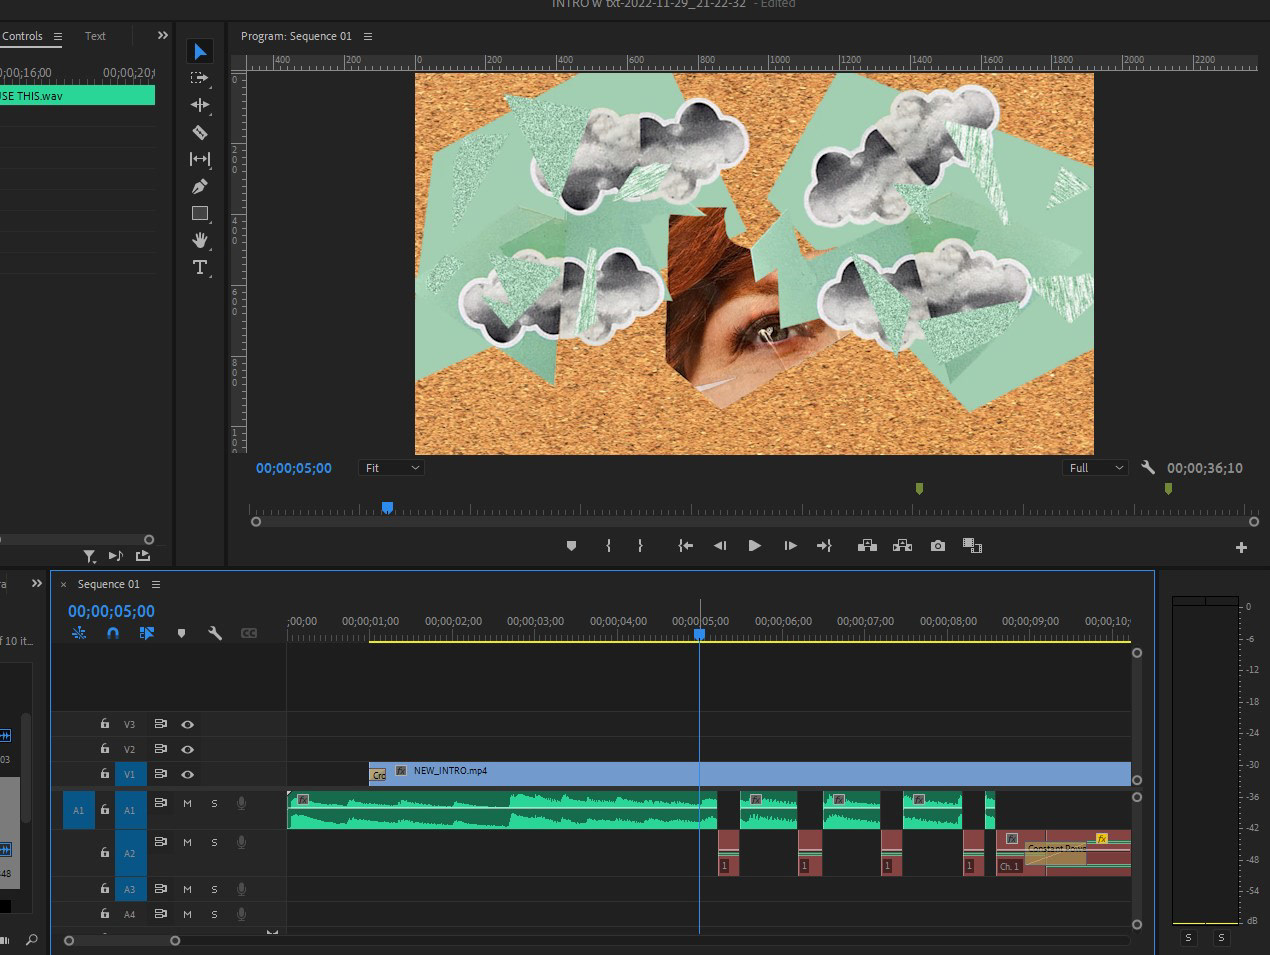
Task: Select the Hand tool
Action: (x=200, y=240)
